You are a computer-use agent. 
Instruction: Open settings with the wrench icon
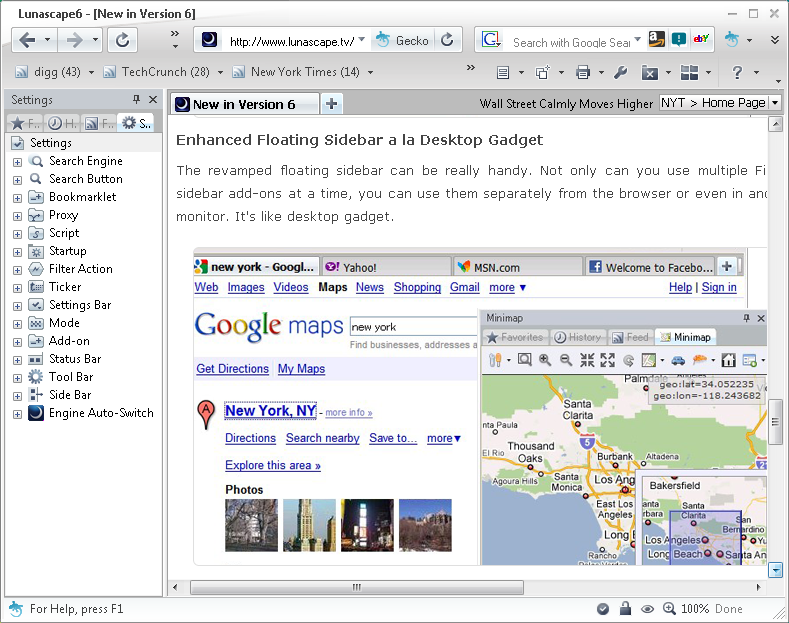pyautogui.click(x=620, y=73)
